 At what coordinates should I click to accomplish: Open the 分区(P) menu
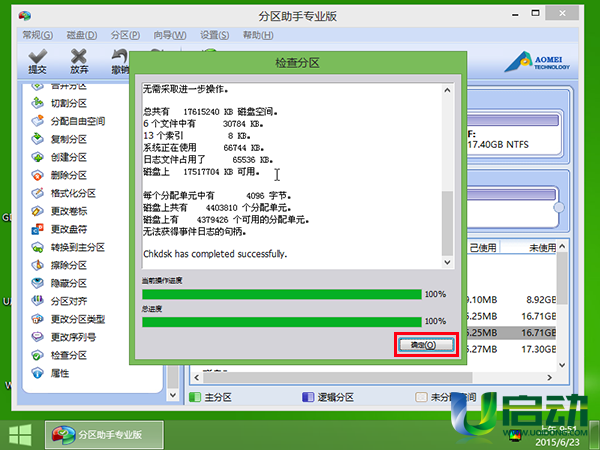(125, 35)
